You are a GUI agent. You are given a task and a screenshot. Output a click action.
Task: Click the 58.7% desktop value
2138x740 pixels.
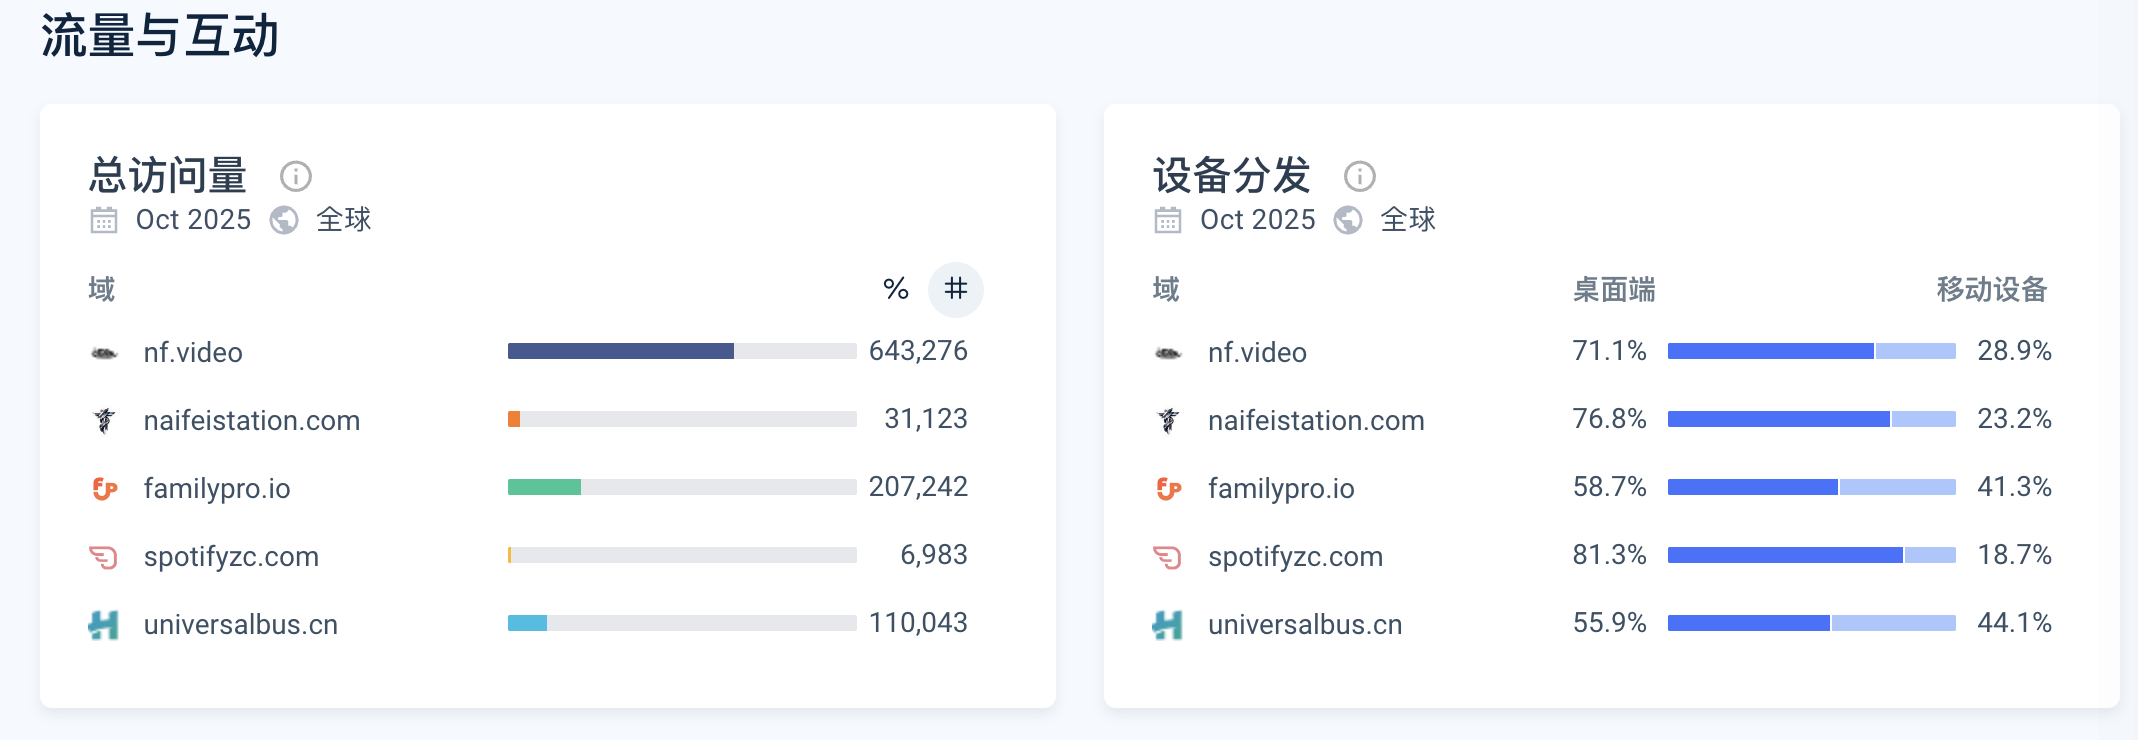(x=1610, y=487)
